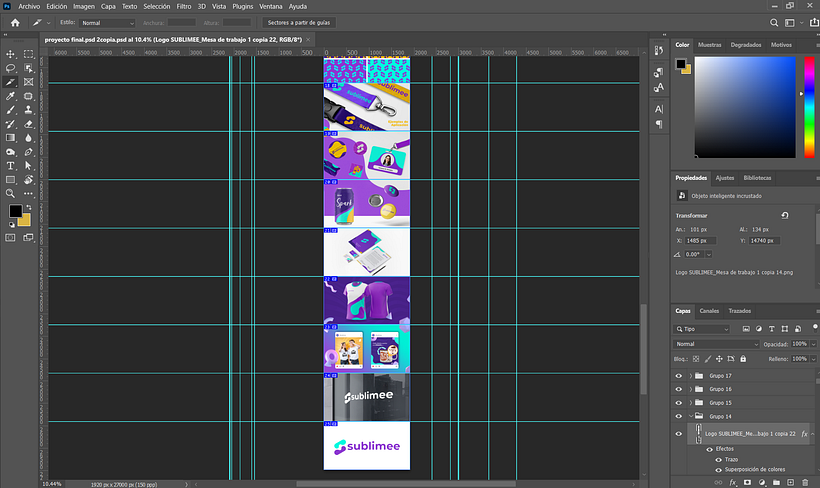Select the Move tool
820x488 pixels.
click(10, 54)
